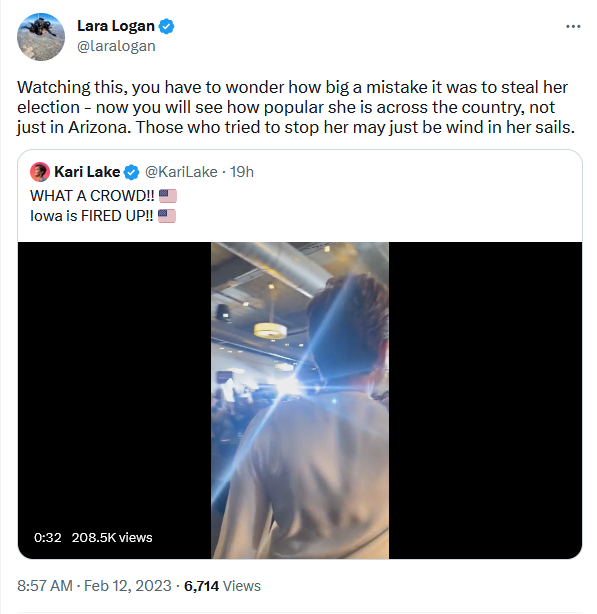The width and height of the screenshot is (597, 614).
Task: Open Lara Logan's display name link
Action: click(116, 26)
